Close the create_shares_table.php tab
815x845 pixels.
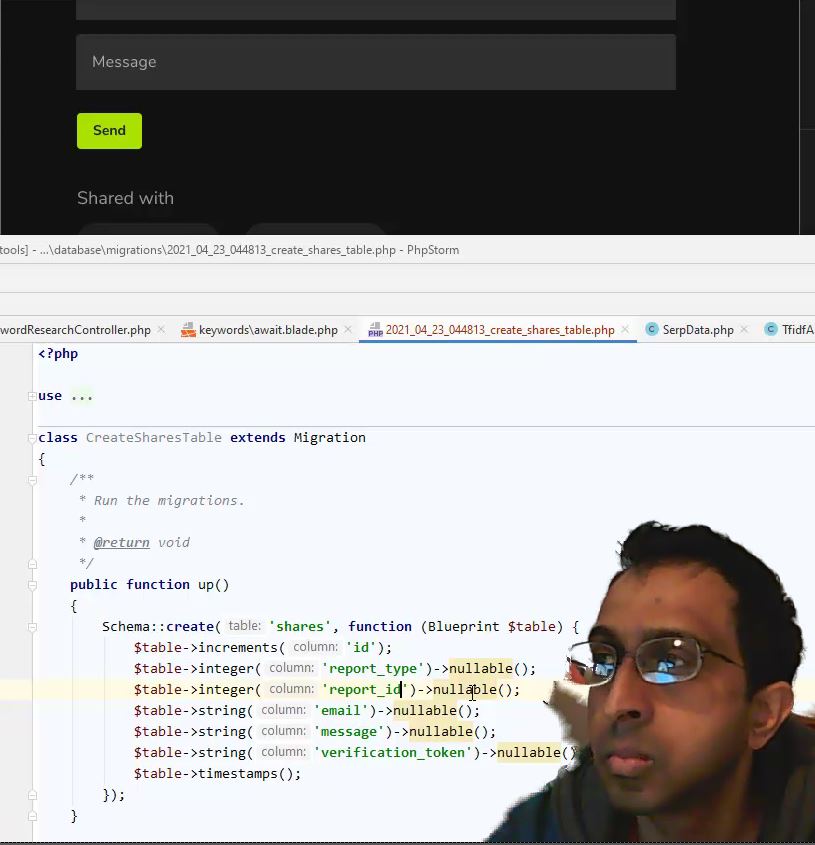[625, 329]
